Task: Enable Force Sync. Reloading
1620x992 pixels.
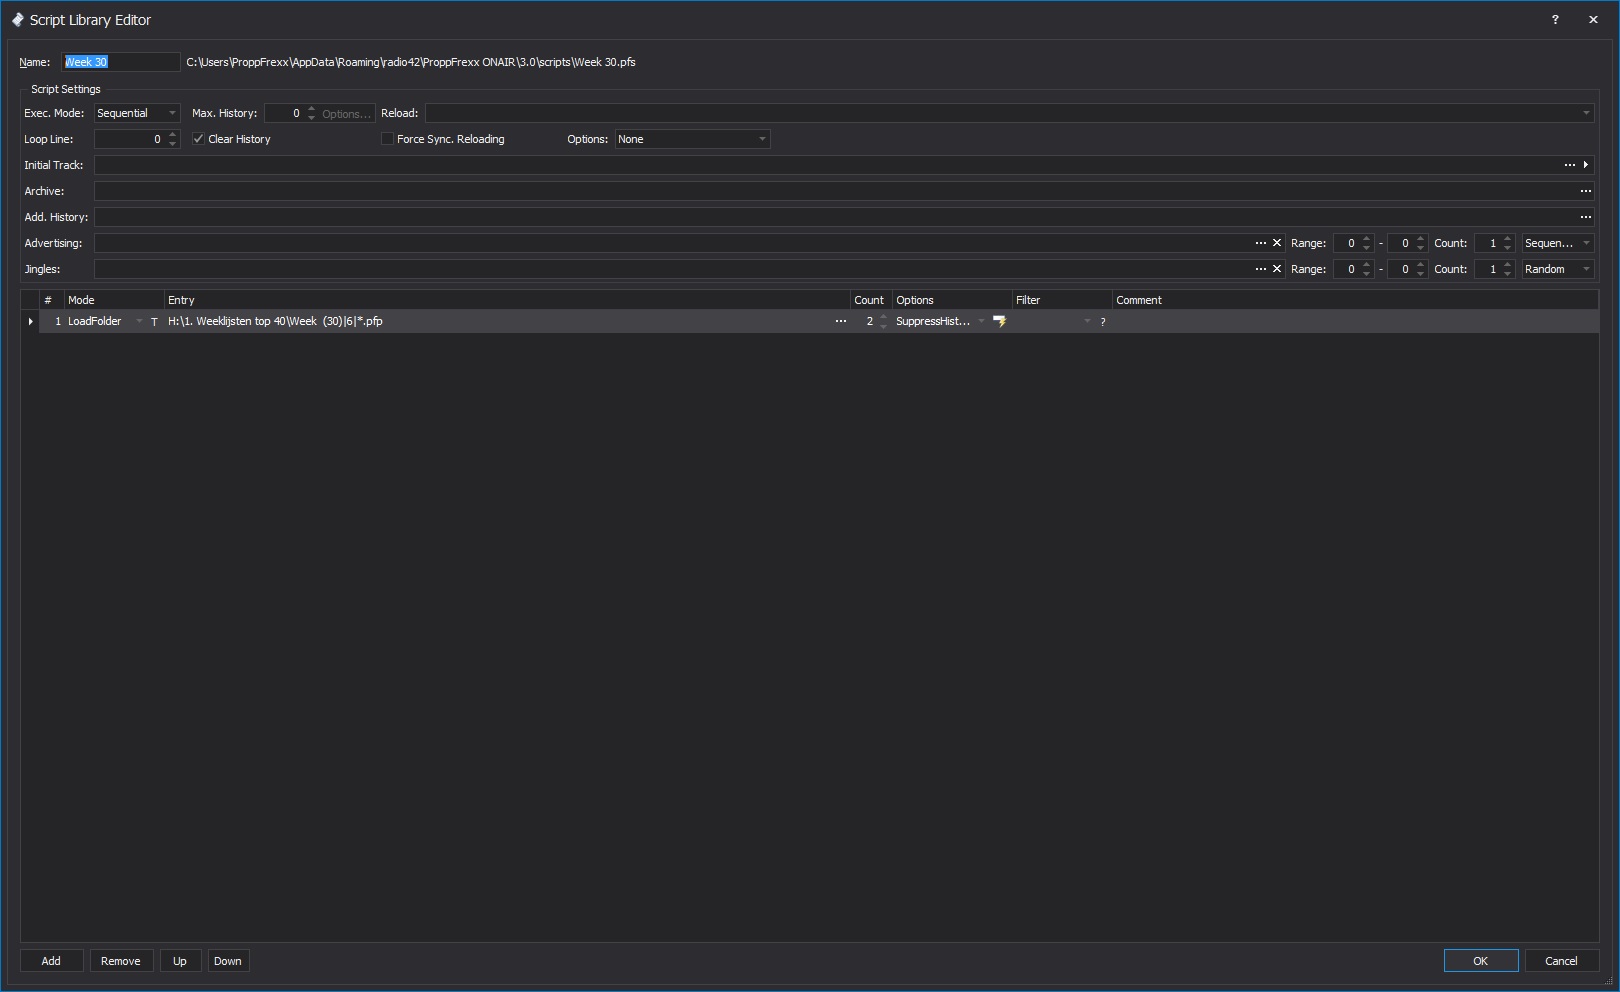Action: (388, 139)
